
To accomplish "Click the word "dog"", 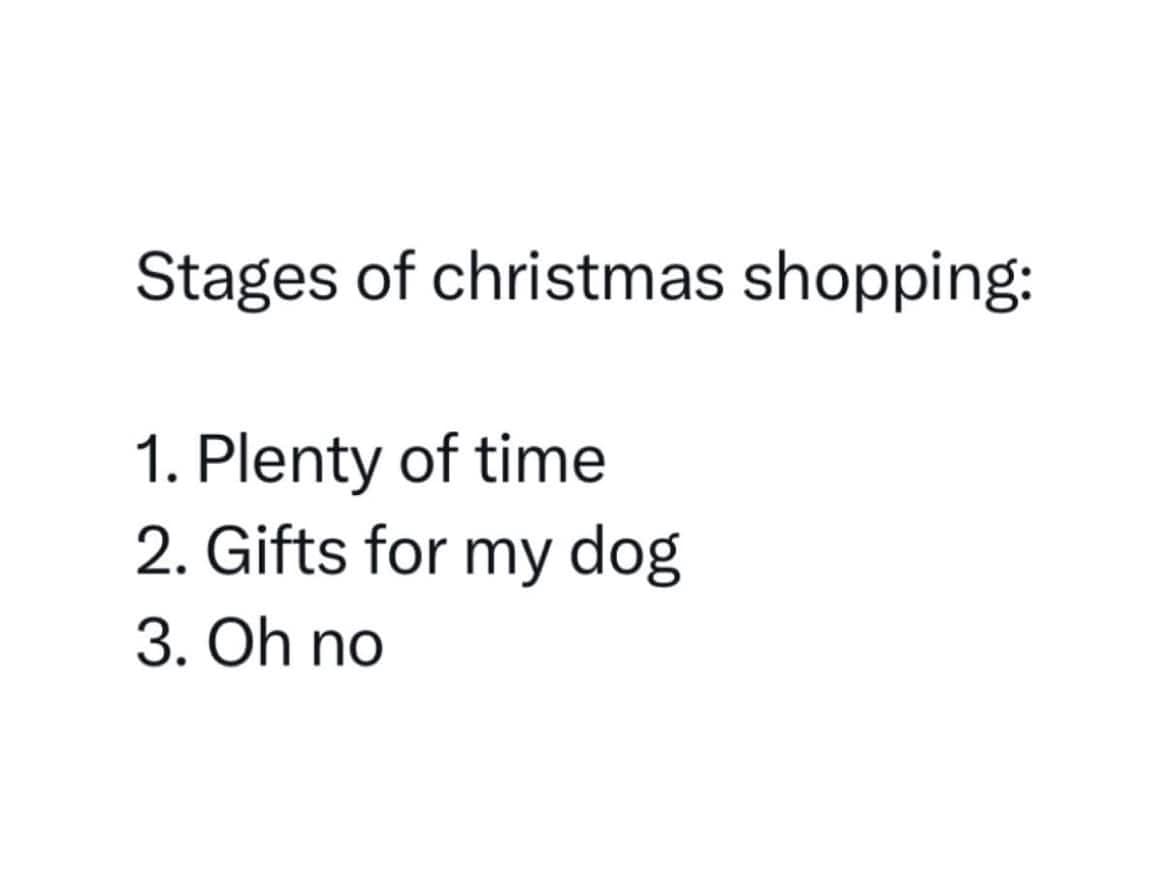I will point(625,556).
